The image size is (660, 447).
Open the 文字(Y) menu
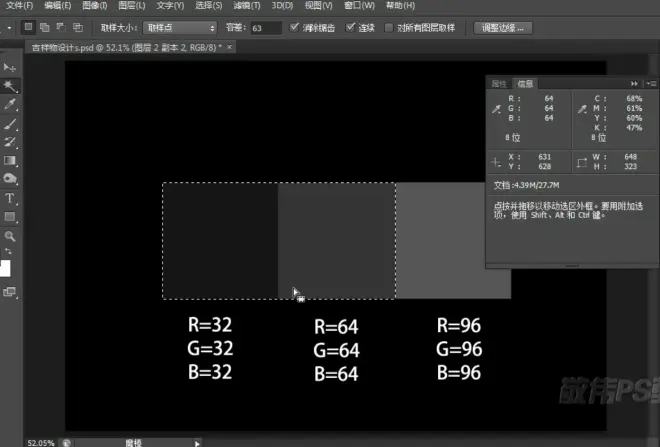click(x=170, y=5)
